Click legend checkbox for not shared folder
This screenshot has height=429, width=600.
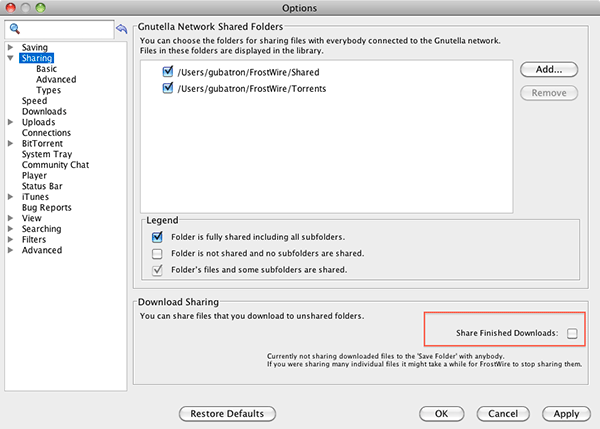[x=157, y=253]
